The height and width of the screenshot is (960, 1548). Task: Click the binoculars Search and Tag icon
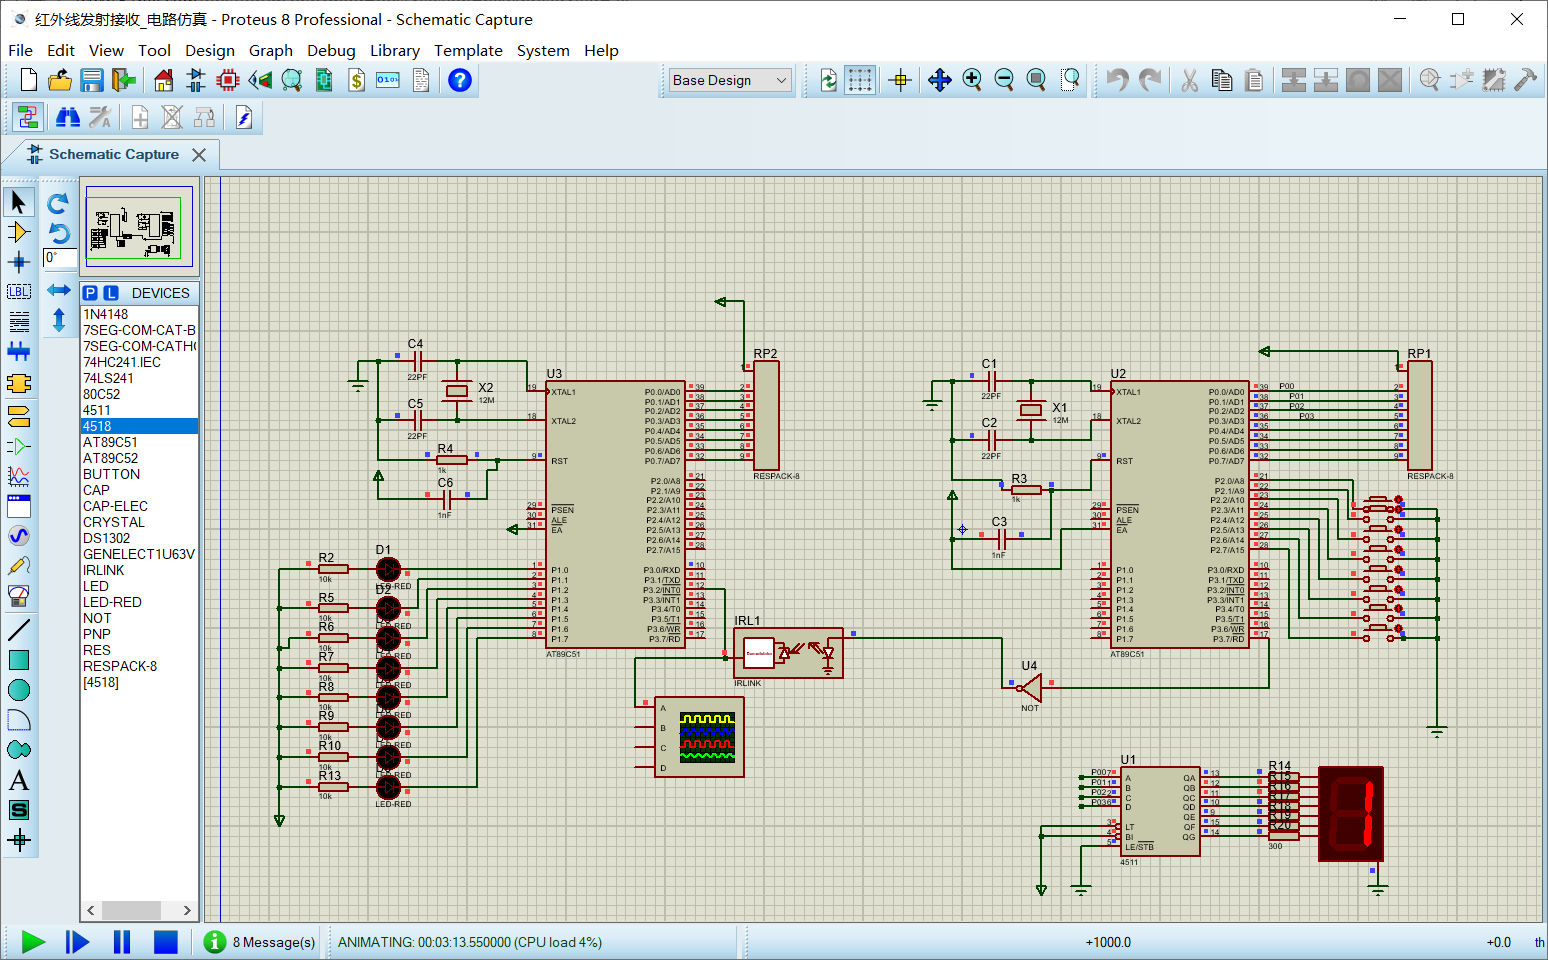coord(68,118)
